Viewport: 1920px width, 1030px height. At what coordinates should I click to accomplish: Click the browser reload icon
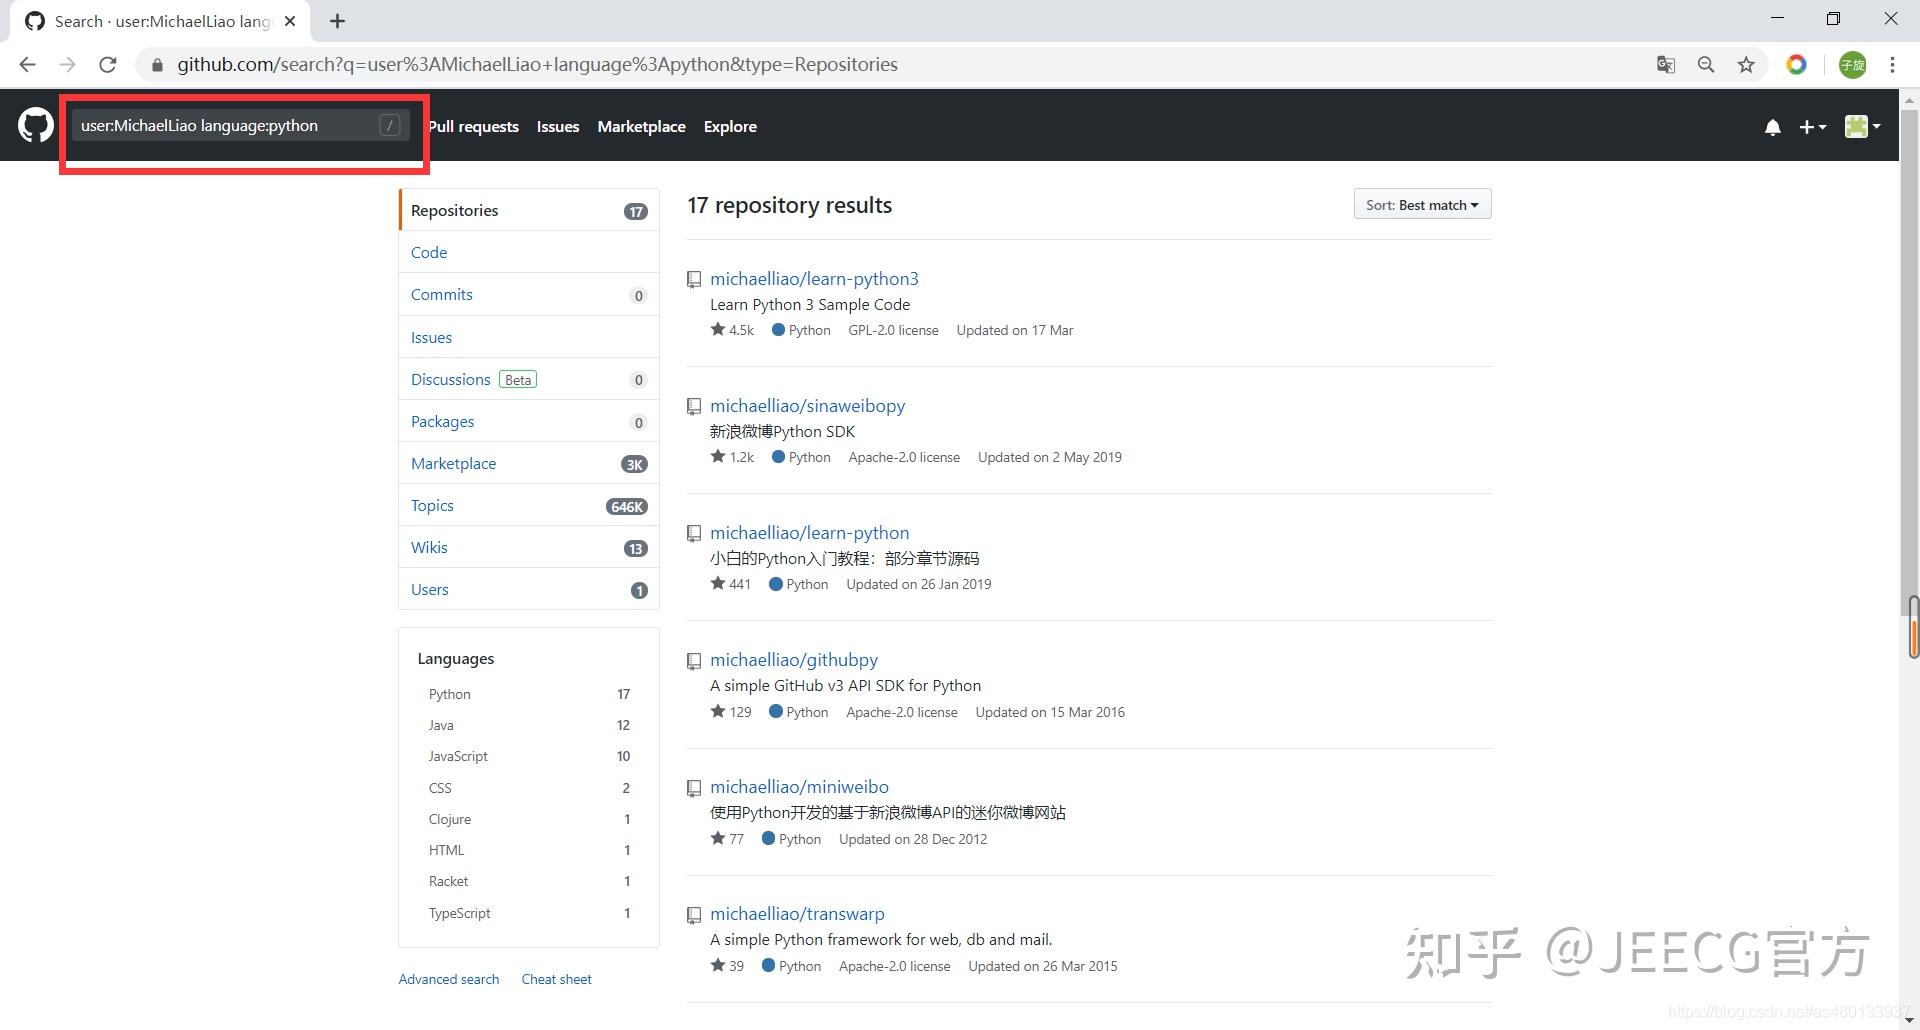click(108, 65)
